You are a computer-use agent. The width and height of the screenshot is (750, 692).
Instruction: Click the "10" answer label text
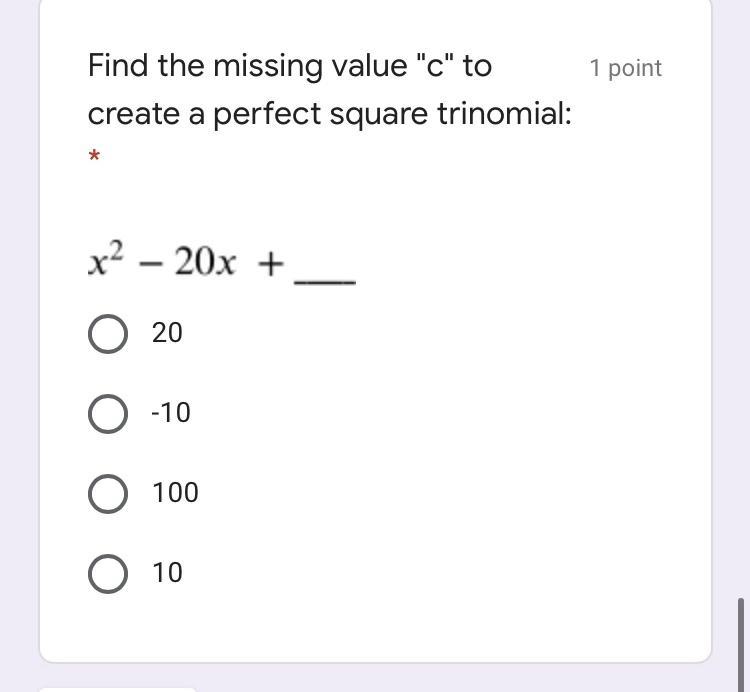pyautogui.click(x=167, y=573)
